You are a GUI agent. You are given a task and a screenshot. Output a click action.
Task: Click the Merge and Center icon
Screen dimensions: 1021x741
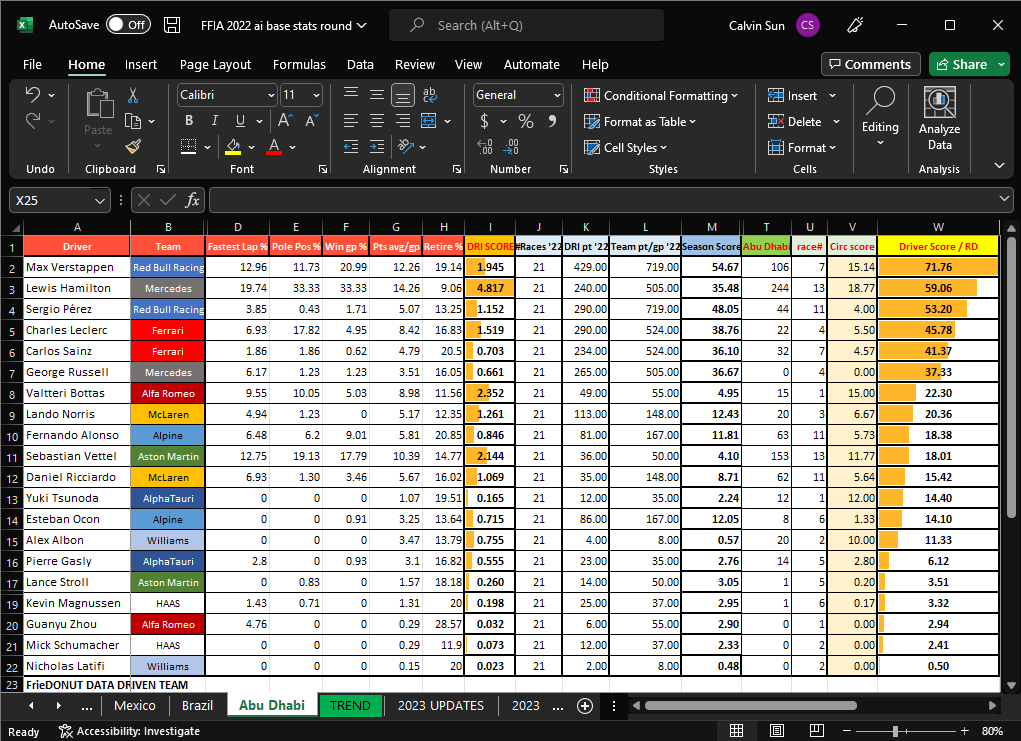click(x=428, y=121)
